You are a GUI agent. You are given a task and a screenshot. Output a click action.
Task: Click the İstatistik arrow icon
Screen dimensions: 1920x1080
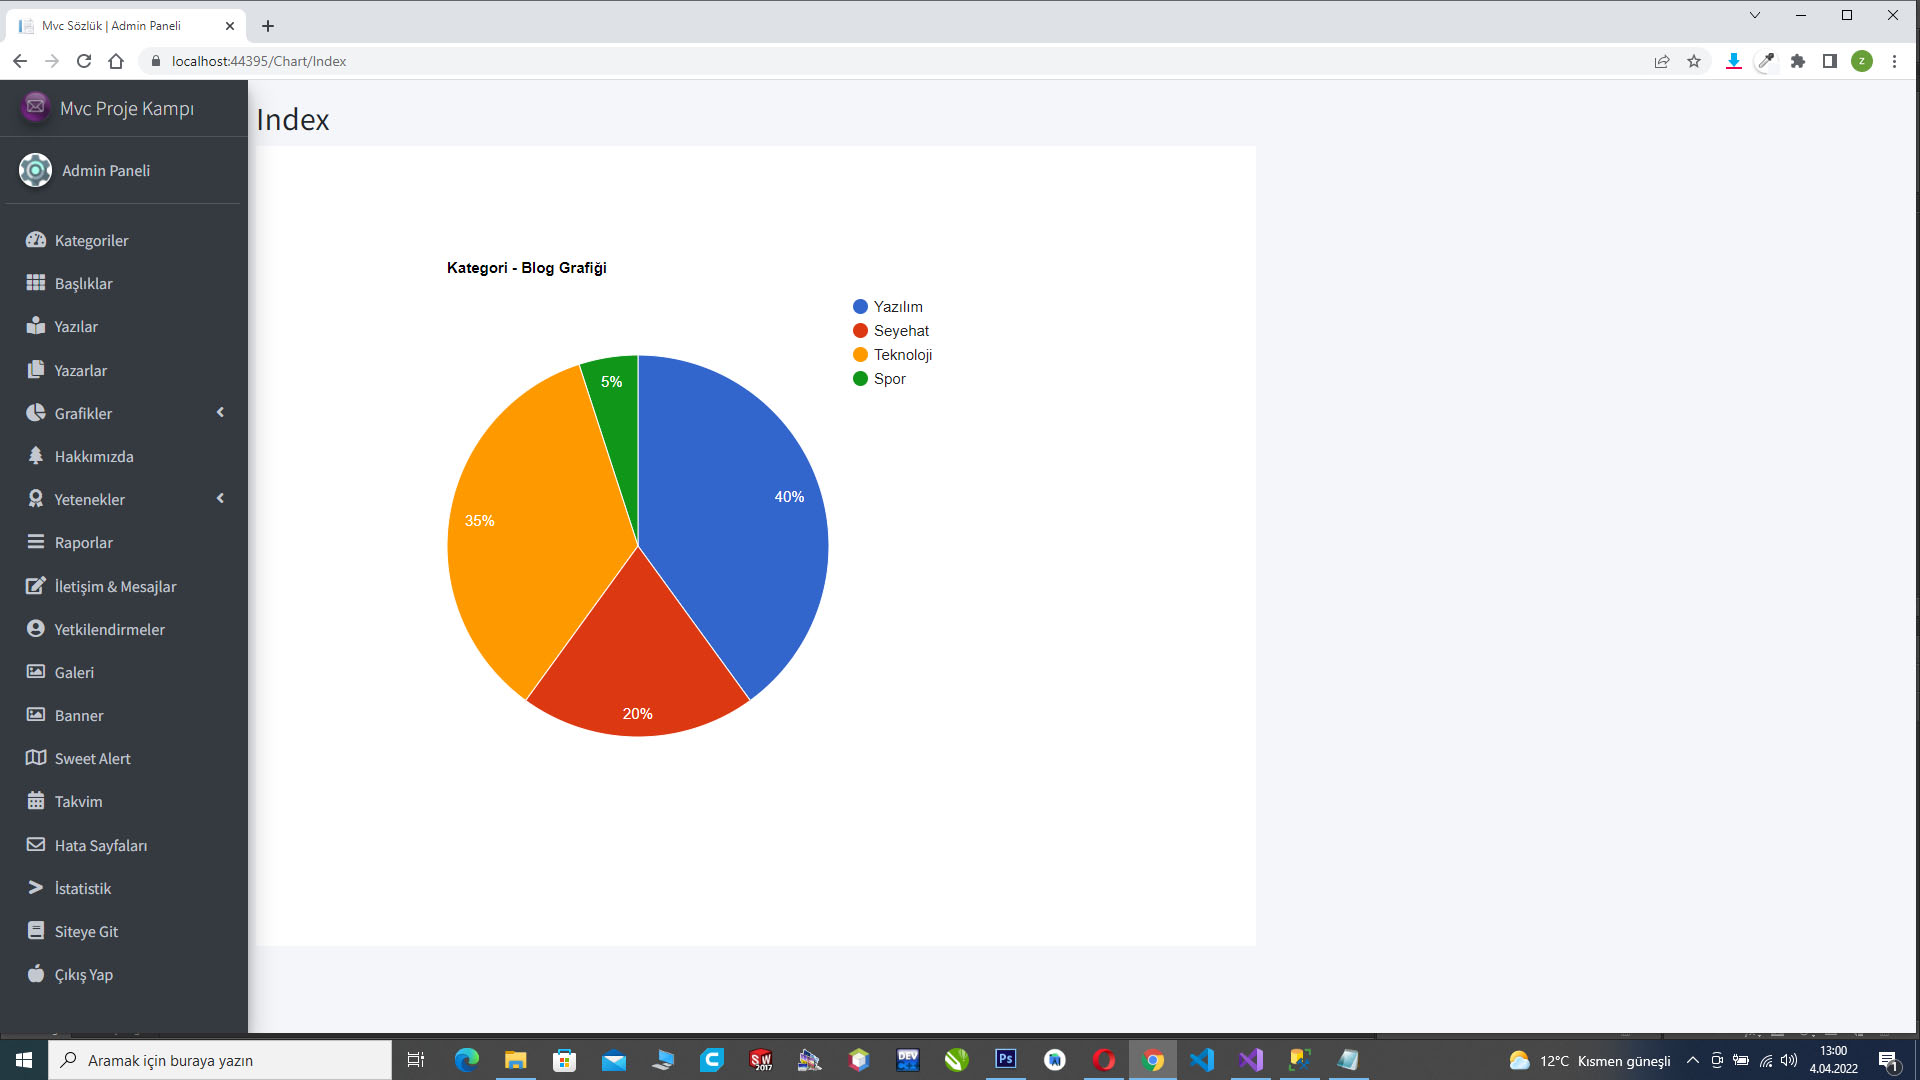point(36,888)
